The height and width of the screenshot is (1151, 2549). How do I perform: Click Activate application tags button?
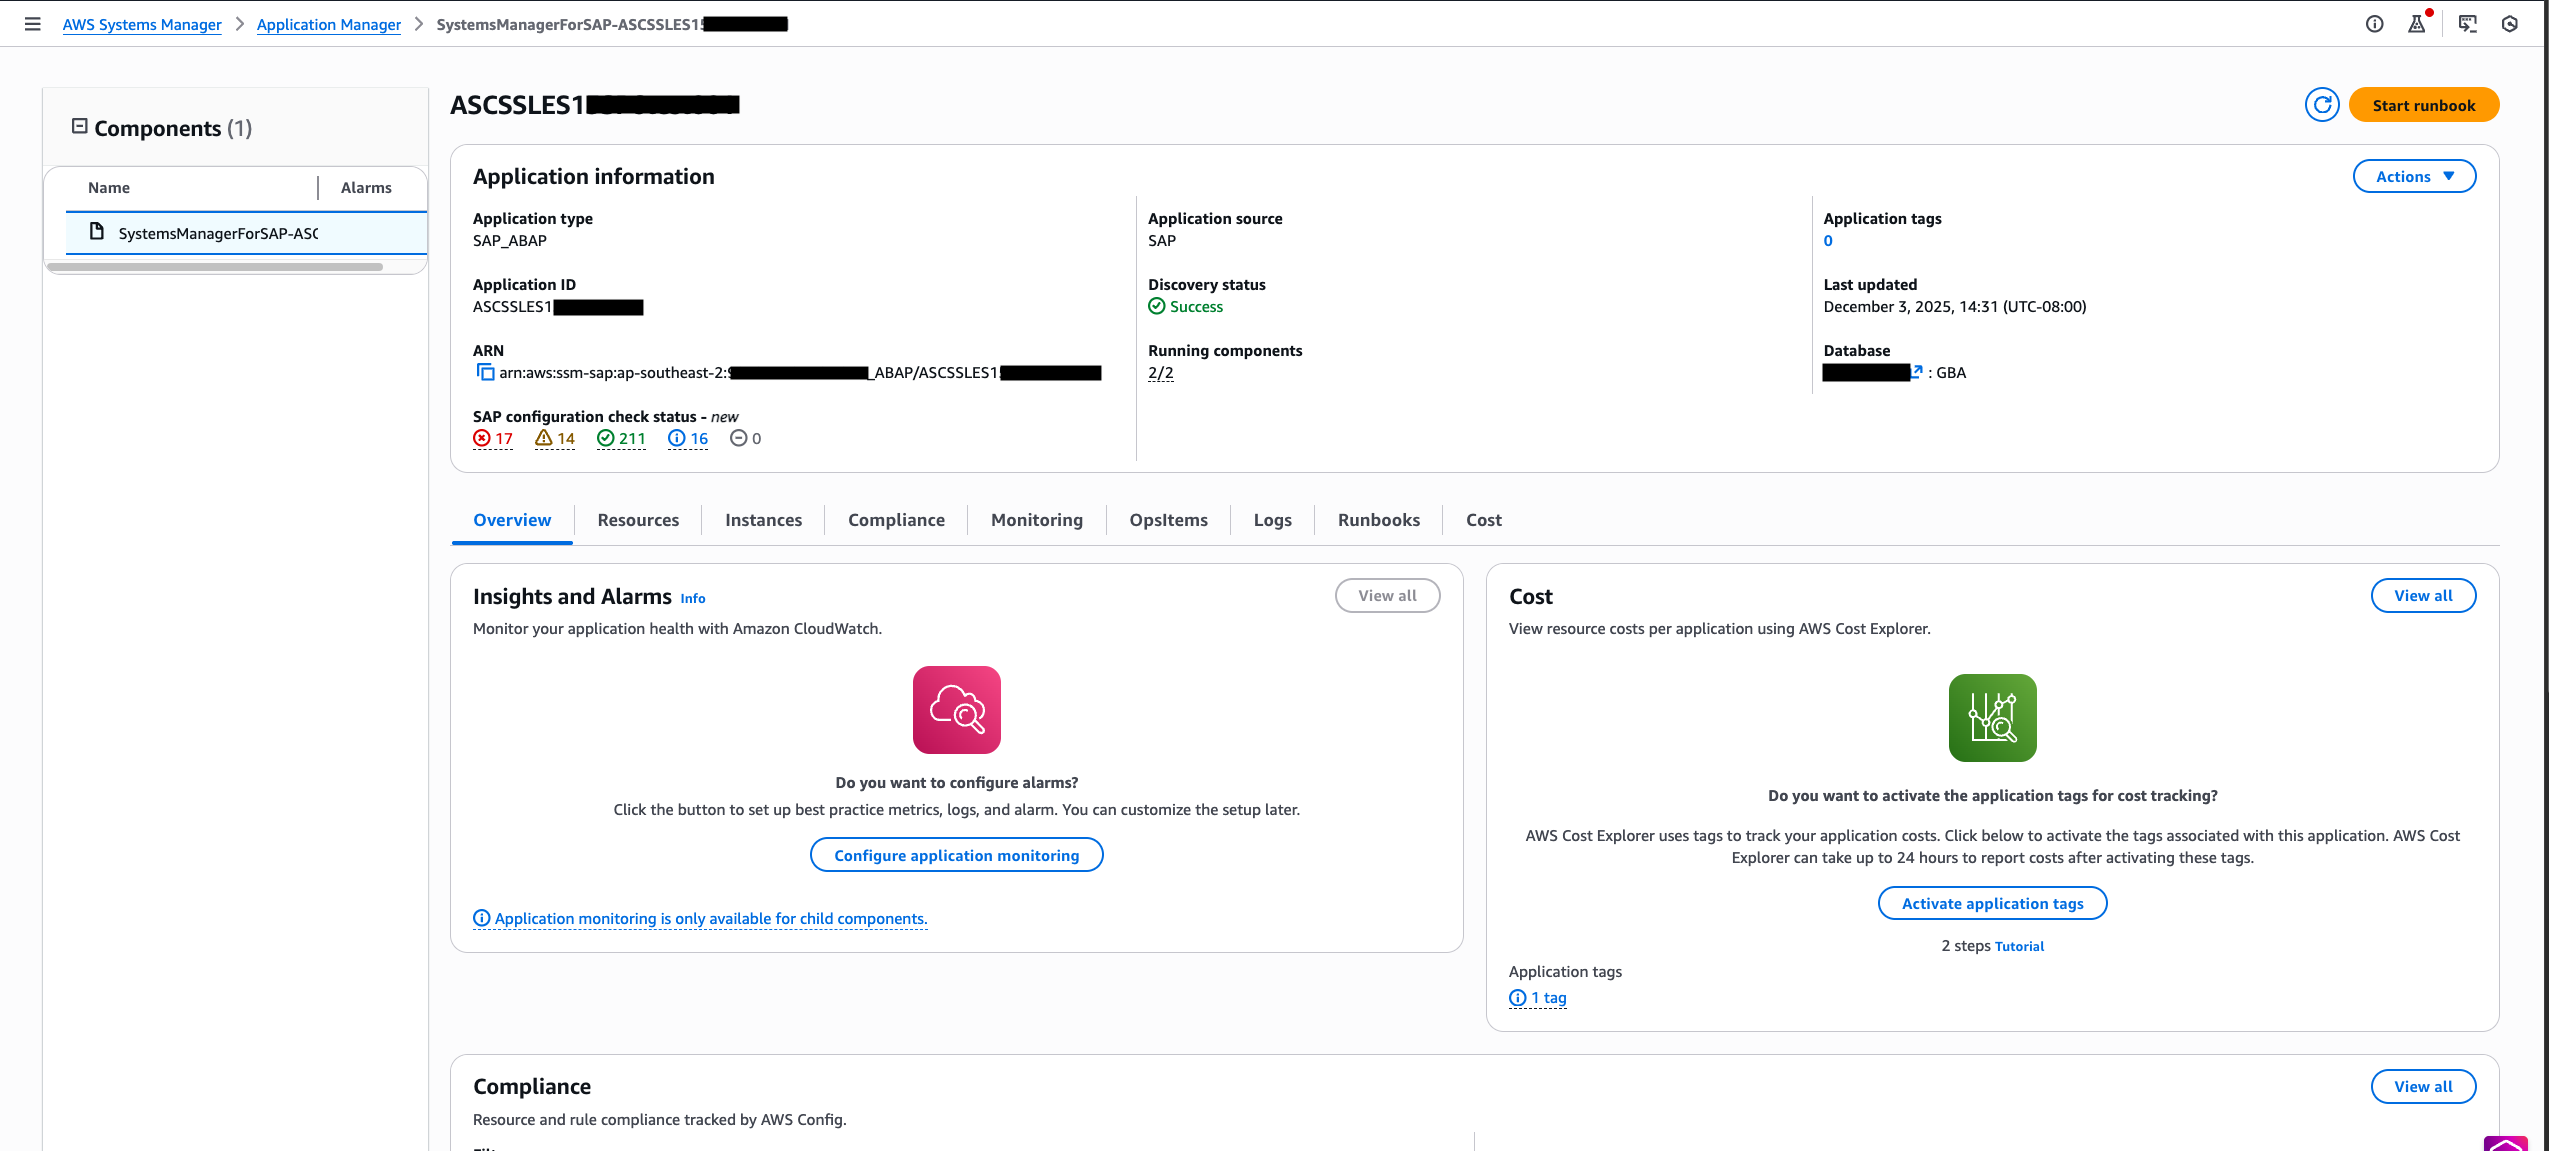click(x=1991, y=904)
